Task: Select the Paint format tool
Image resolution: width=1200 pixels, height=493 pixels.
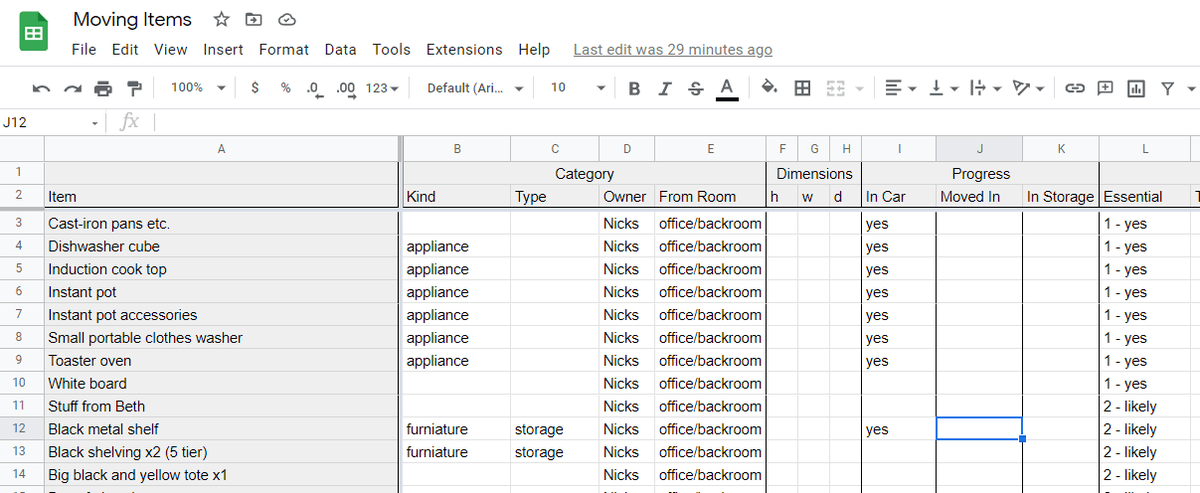Action: click(133, 88)
